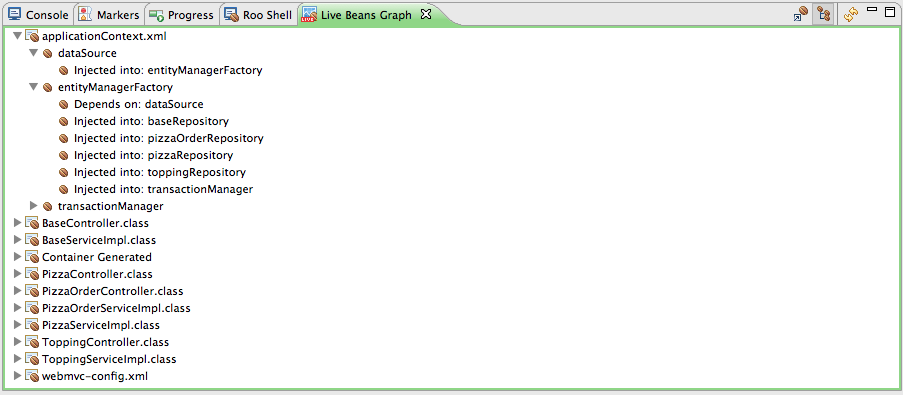This screenshot has height=395, width=903.
Task: Minimize the Live Beans Graph view
Action: [x=872, y=10]
